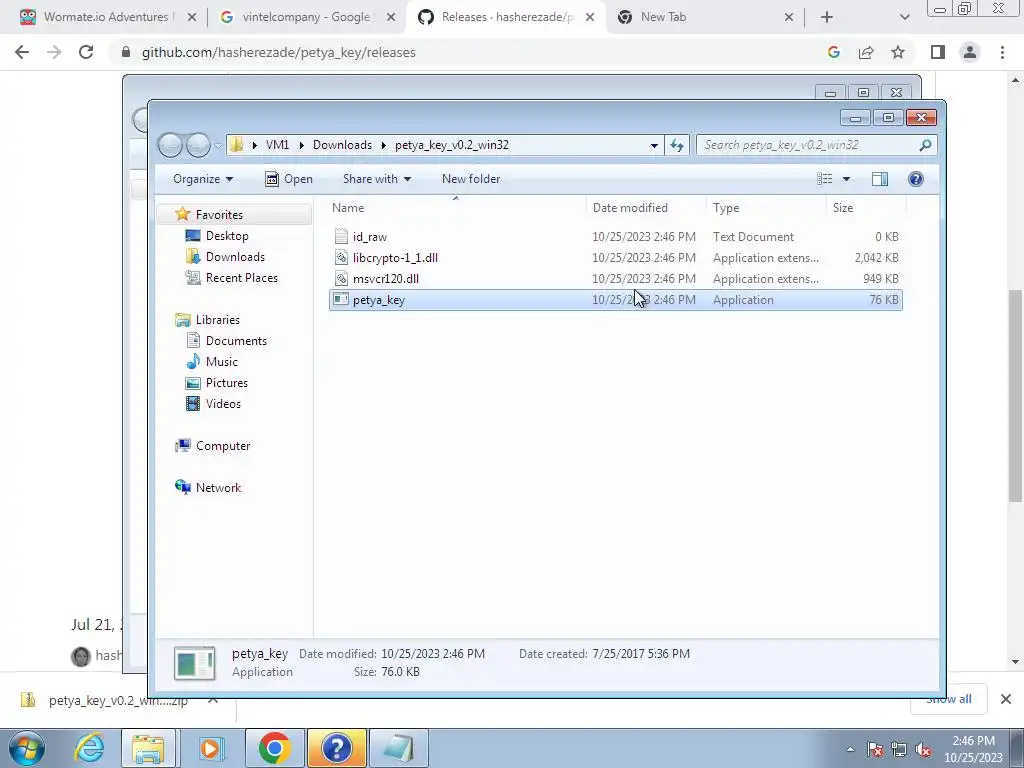1024x768 pixels.
Task: Switch to the New Tab tab
Action: pos(705,17)
